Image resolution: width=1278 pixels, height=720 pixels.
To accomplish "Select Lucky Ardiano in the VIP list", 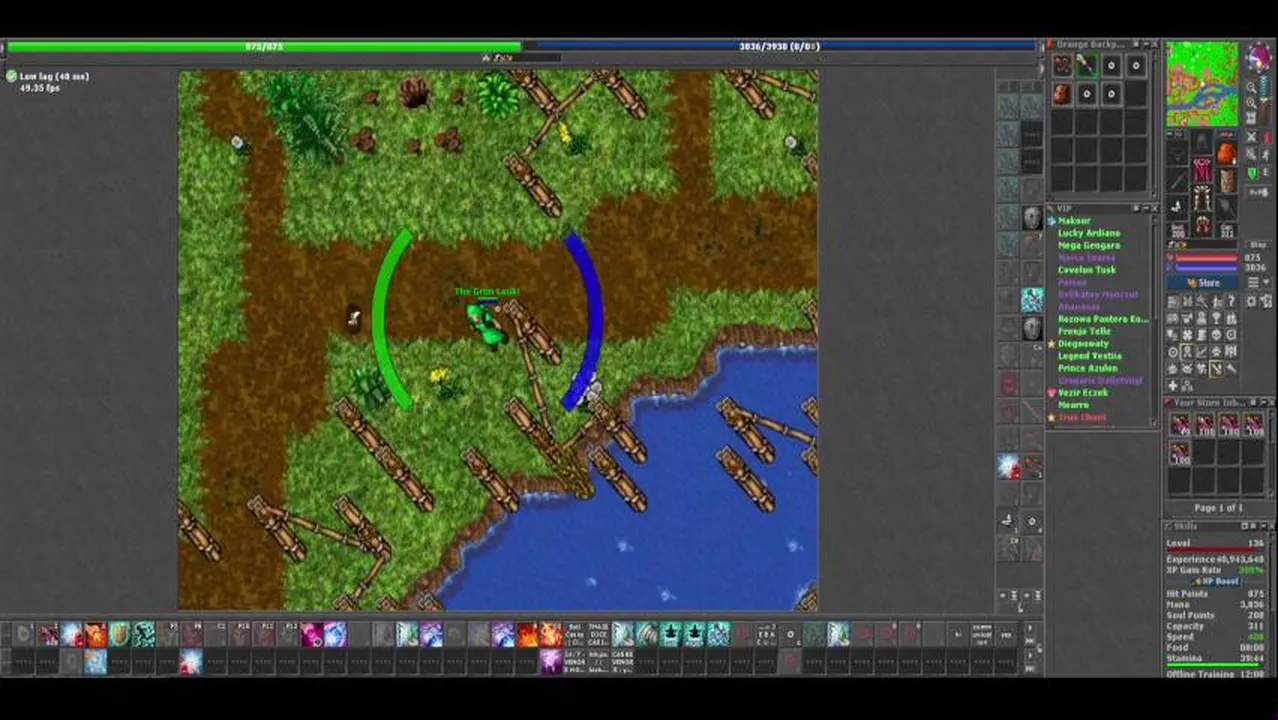I will 1089,232.
